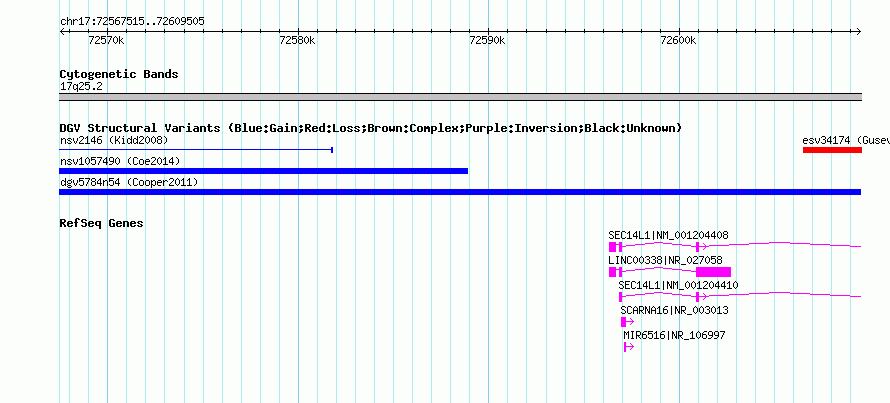The width and height of the screenshot is (890, 403).
Task: Click the 72600k ruler tick label
Action: (678, 40)
